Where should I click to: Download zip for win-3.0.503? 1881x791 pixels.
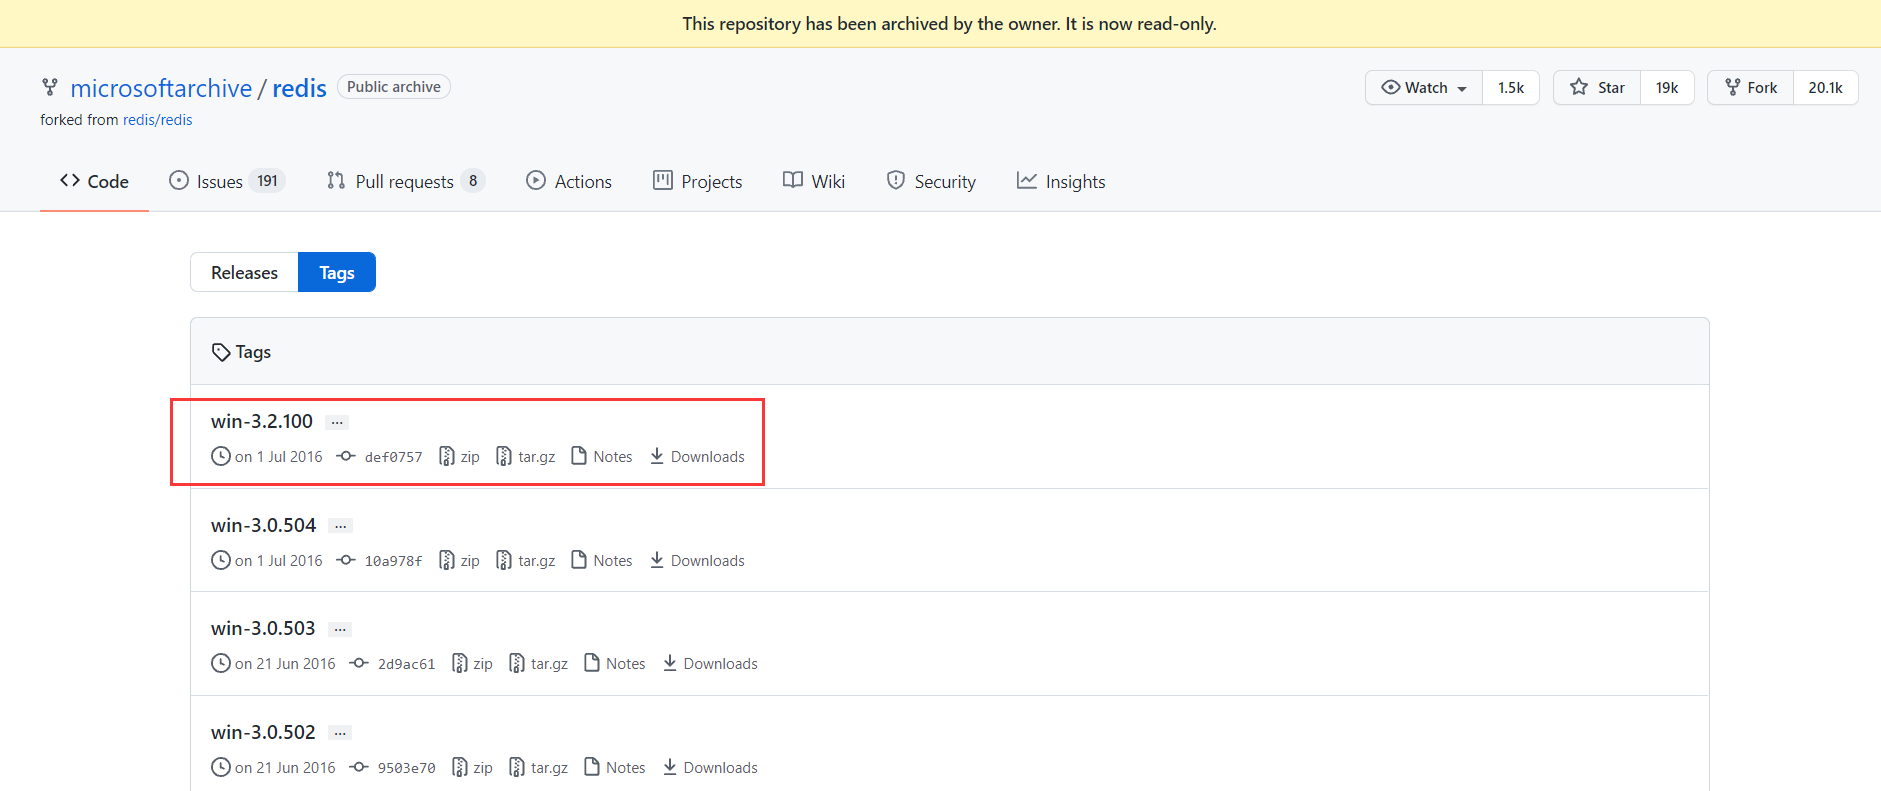[473, 664]
